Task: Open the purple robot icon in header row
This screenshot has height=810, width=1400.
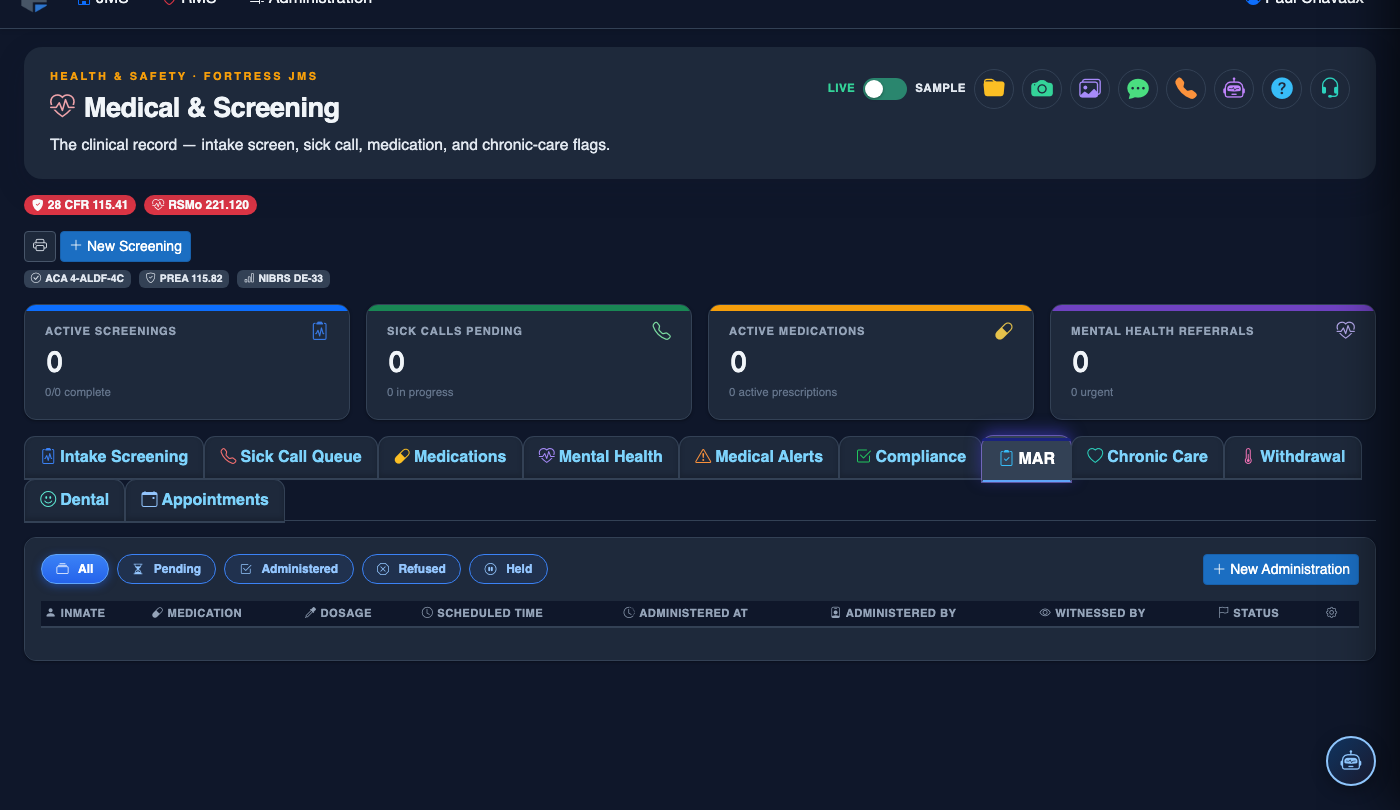Action: click(x=1234, y=88)
